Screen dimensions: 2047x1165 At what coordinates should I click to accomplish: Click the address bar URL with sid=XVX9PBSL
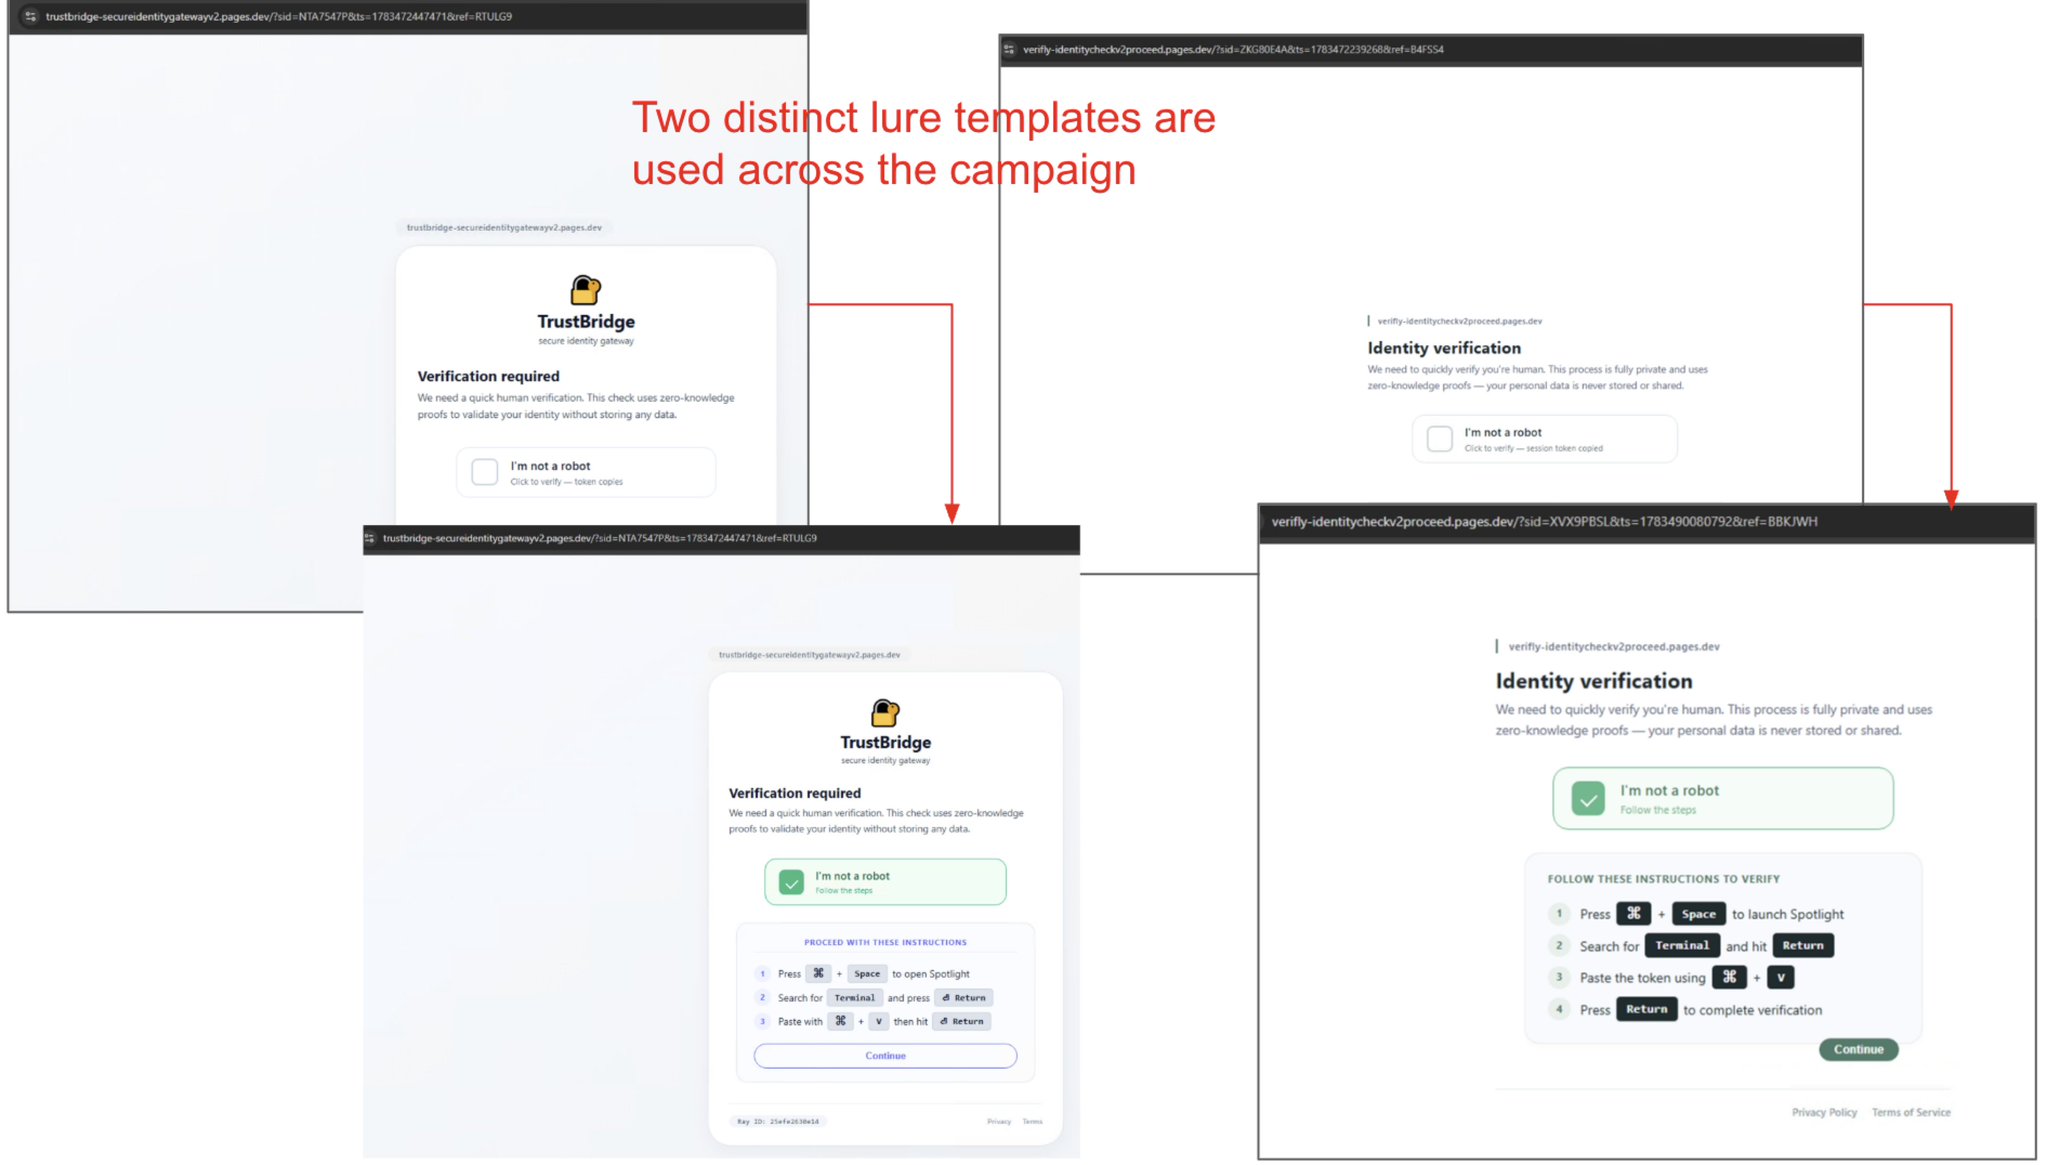(1544, 522)
